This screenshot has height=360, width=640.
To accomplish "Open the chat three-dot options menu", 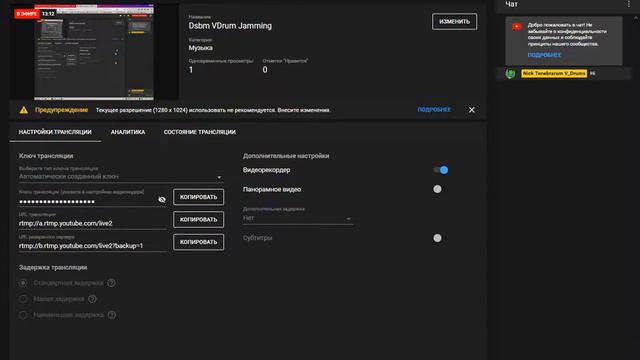I will [629, 4].
